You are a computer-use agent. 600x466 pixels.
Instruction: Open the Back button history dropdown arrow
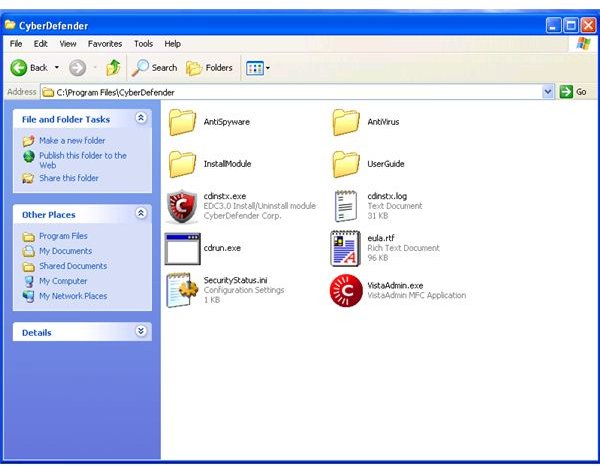57,68
